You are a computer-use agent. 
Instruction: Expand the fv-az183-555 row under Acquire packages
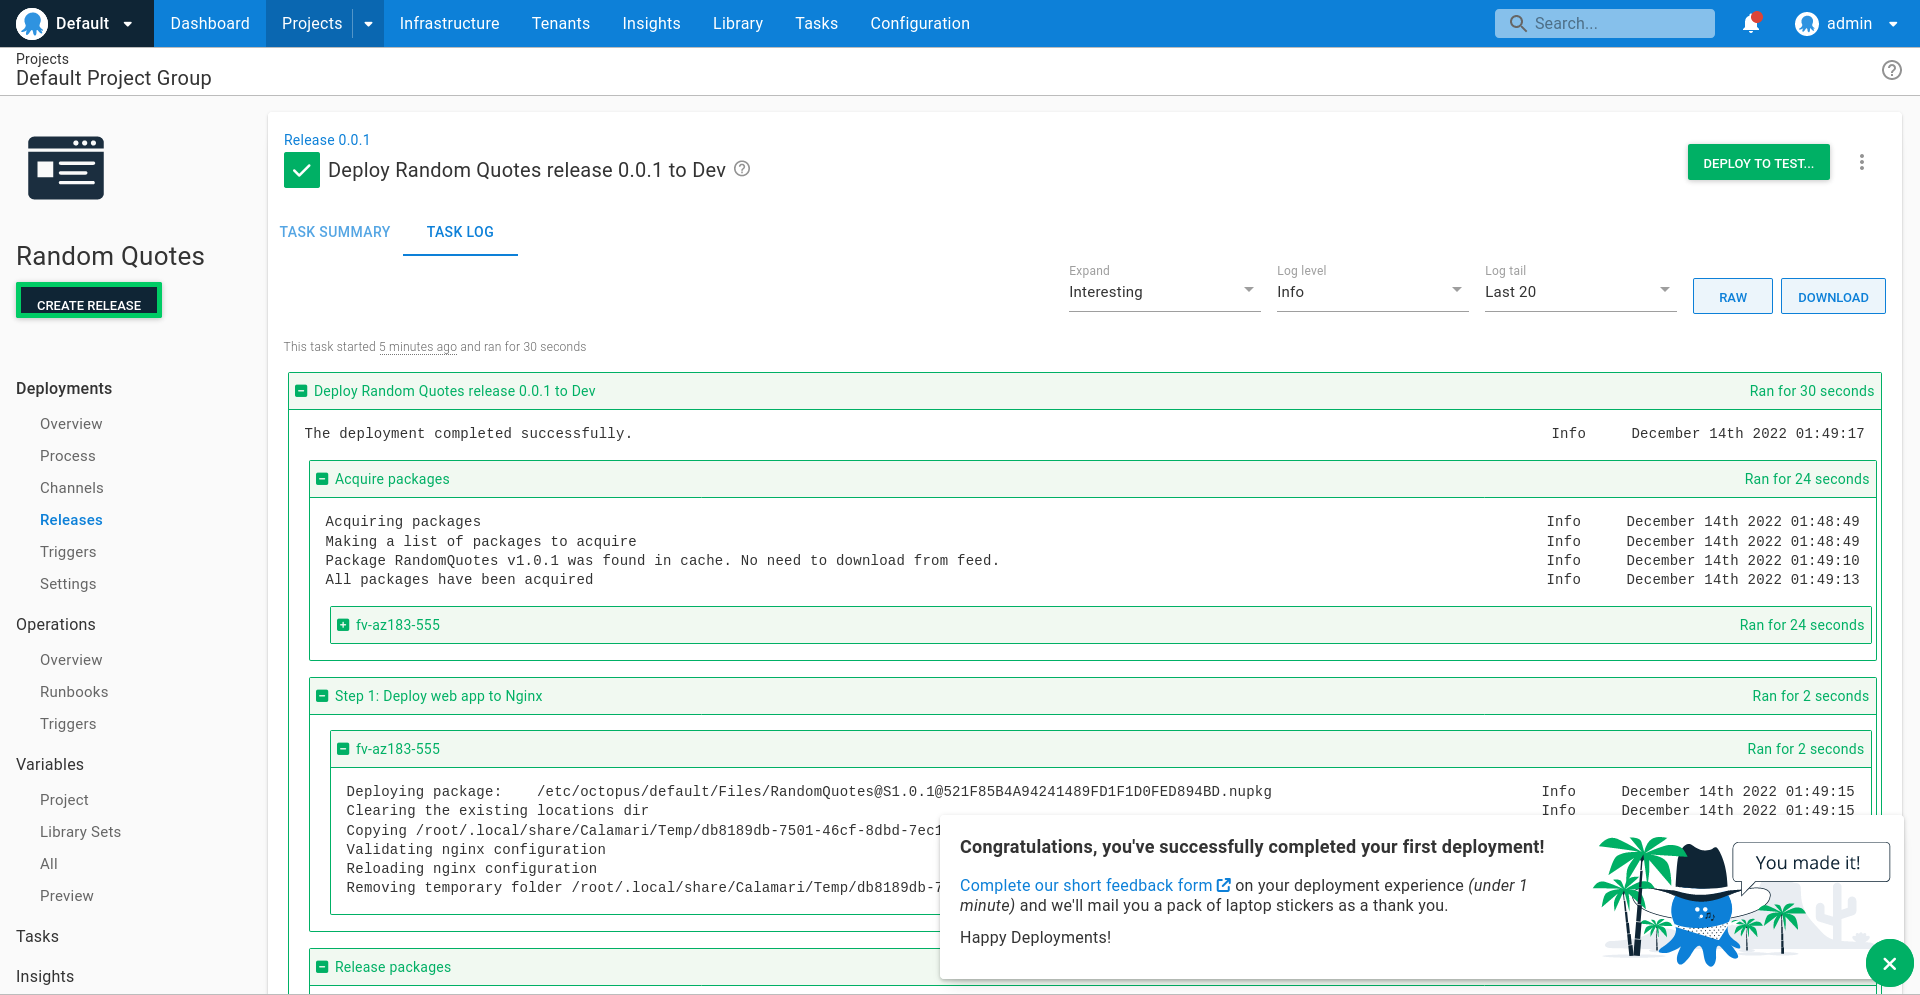343,625
